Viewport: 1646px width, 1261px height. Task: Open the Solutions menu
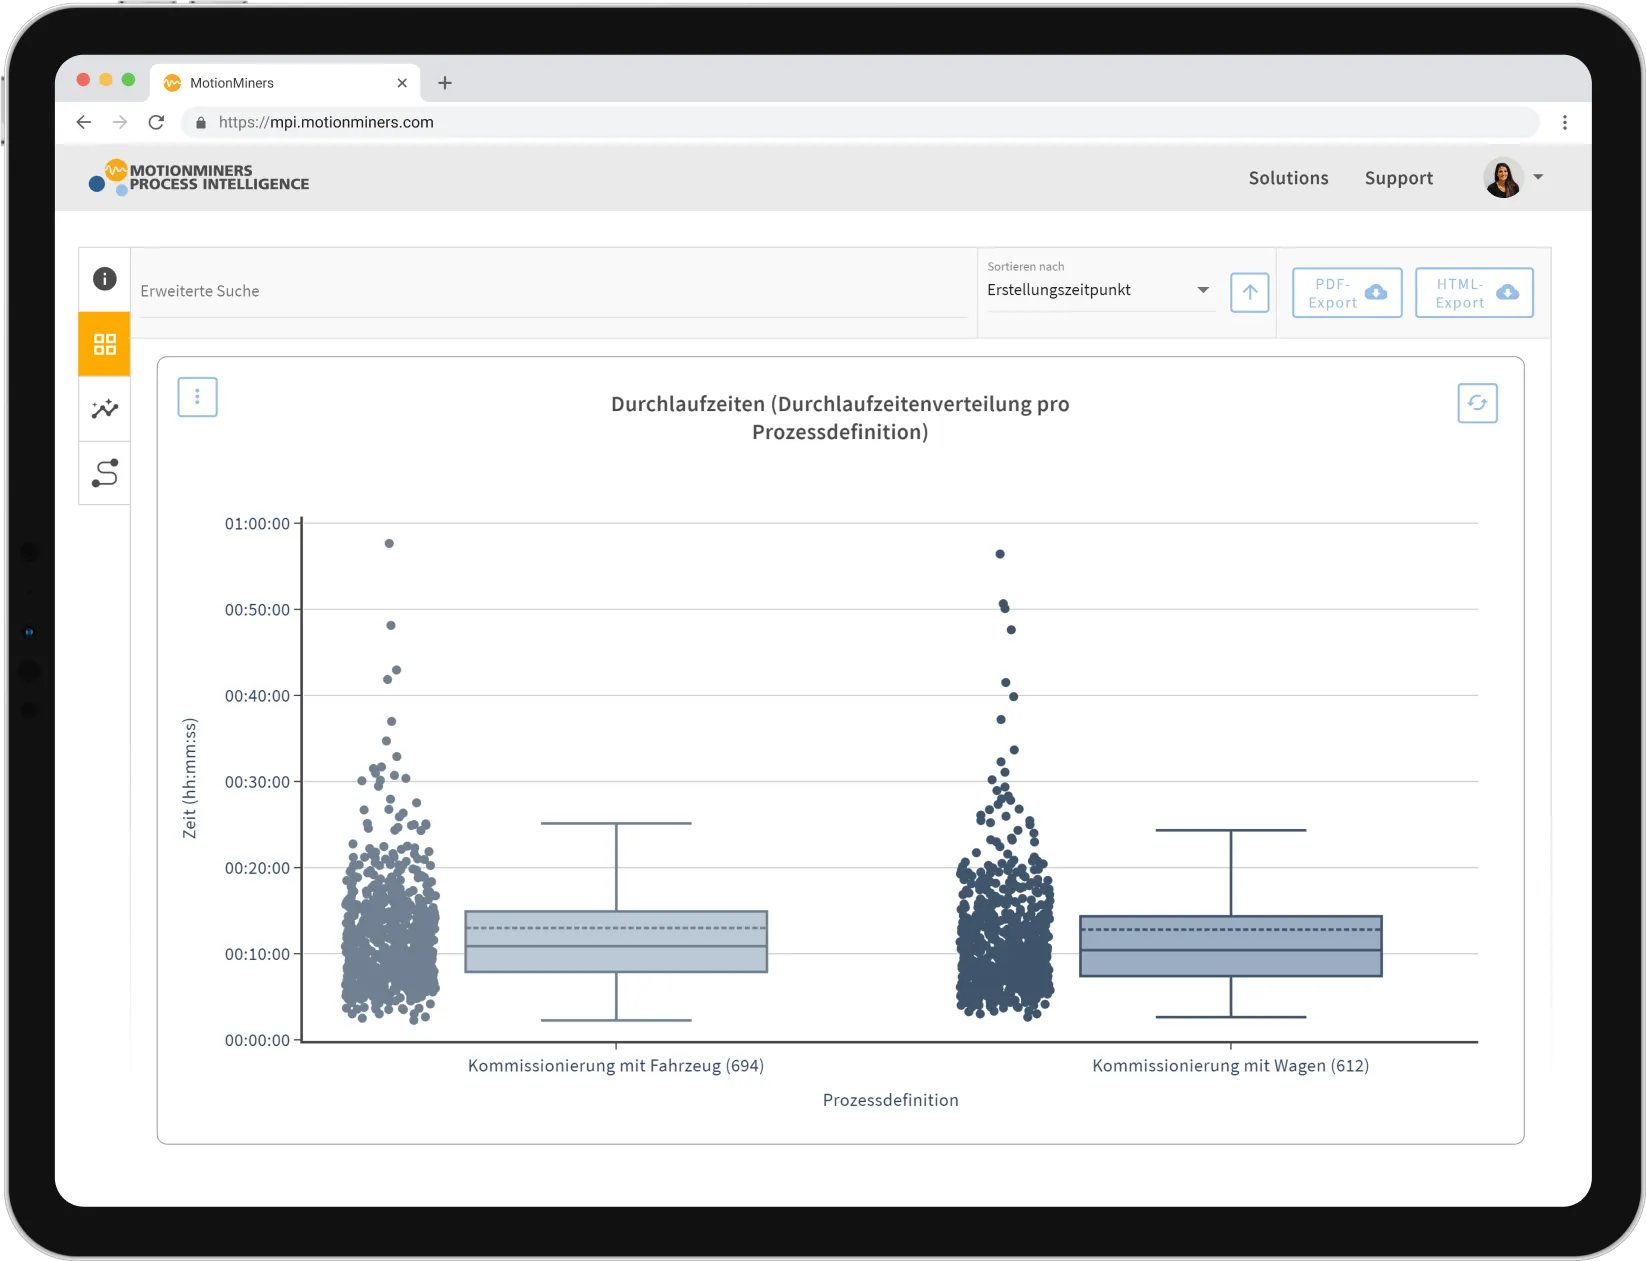click(1288, 177)
